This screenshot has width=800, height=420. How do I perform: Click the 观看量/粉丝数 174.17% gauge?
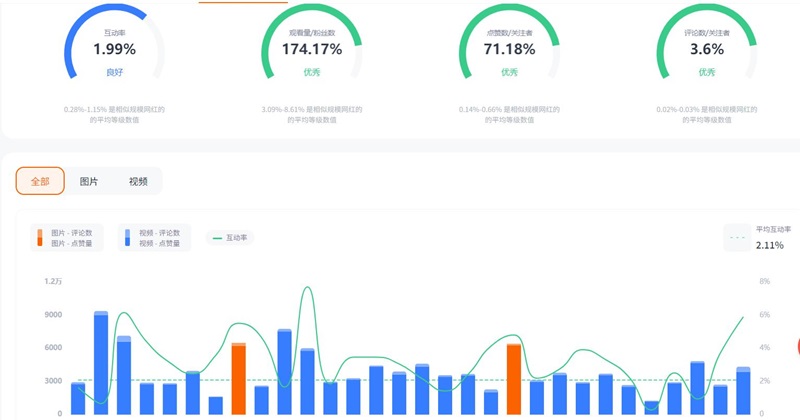(311, 49)
